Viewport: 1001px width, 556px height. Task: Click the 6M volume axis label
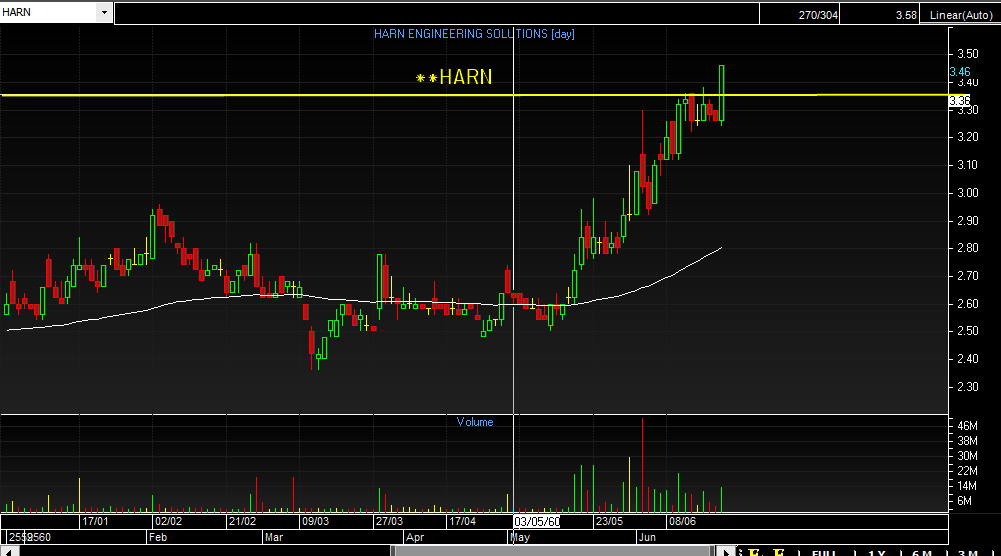[x=964, y=501]
